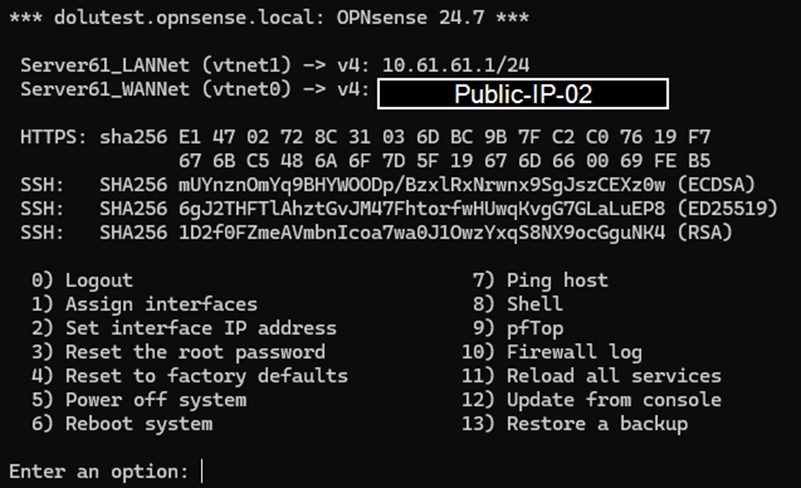Viewport: 801px width, 488px height.
Task: Click the RSA SSH fingerprint line
Action: [376, 233]
